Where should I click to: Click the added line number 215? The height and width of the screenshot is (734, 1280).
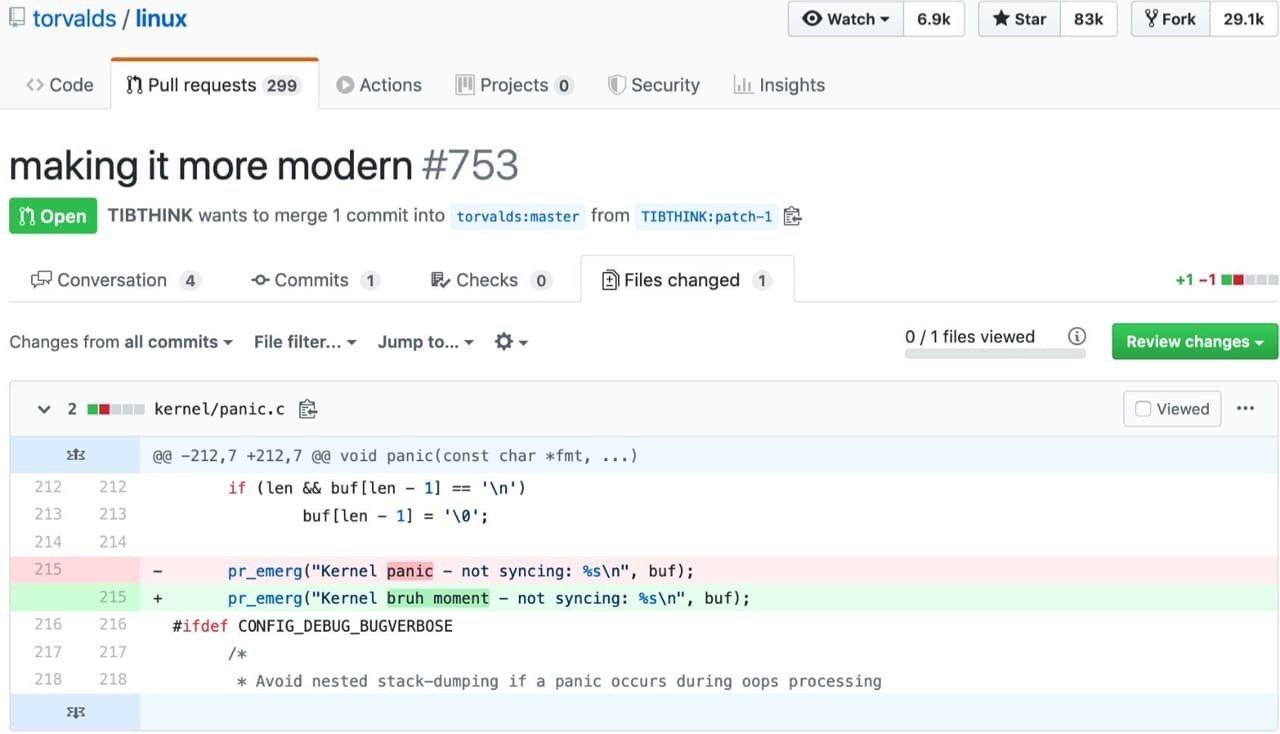112,597
